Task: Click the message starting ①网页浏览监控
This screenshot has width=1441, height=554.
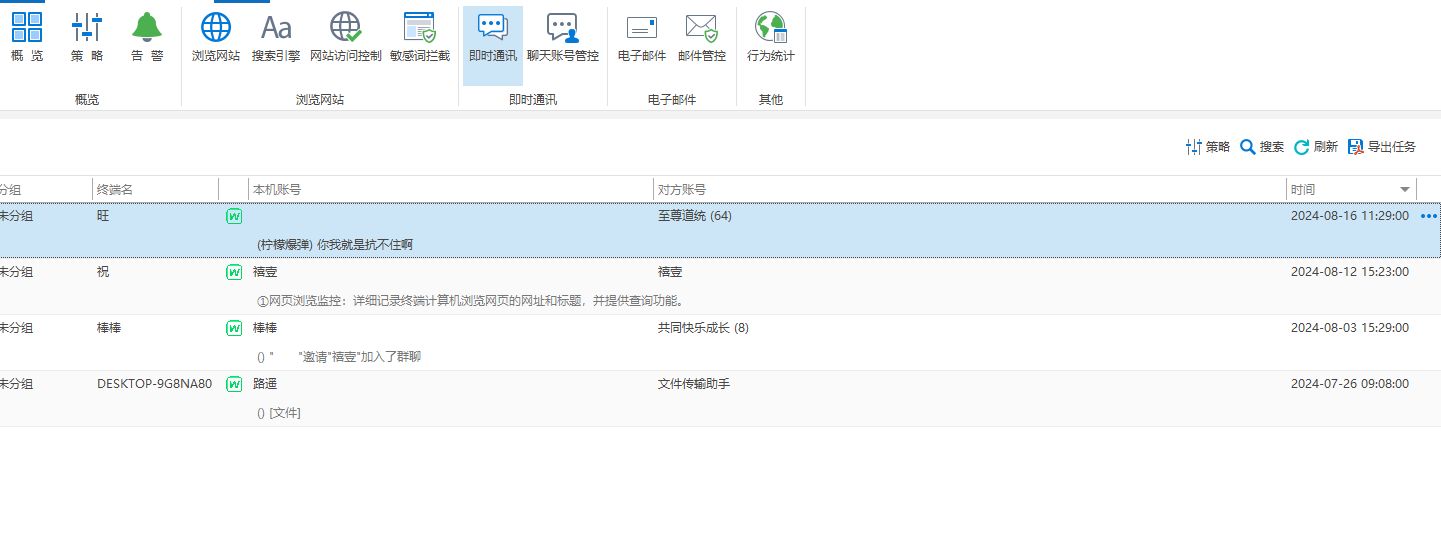Action: pyautogui.click(x=470, y=301)
